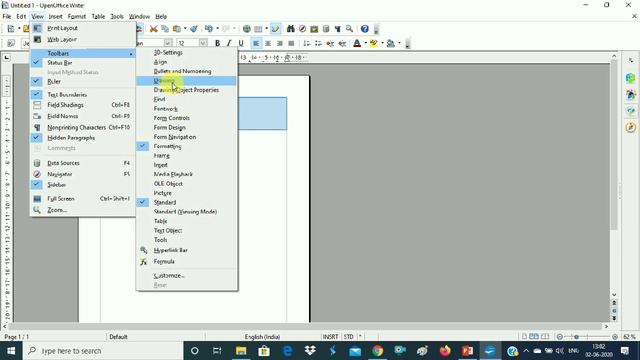Click the Paste clipboard icon

[x=177, y=29]
